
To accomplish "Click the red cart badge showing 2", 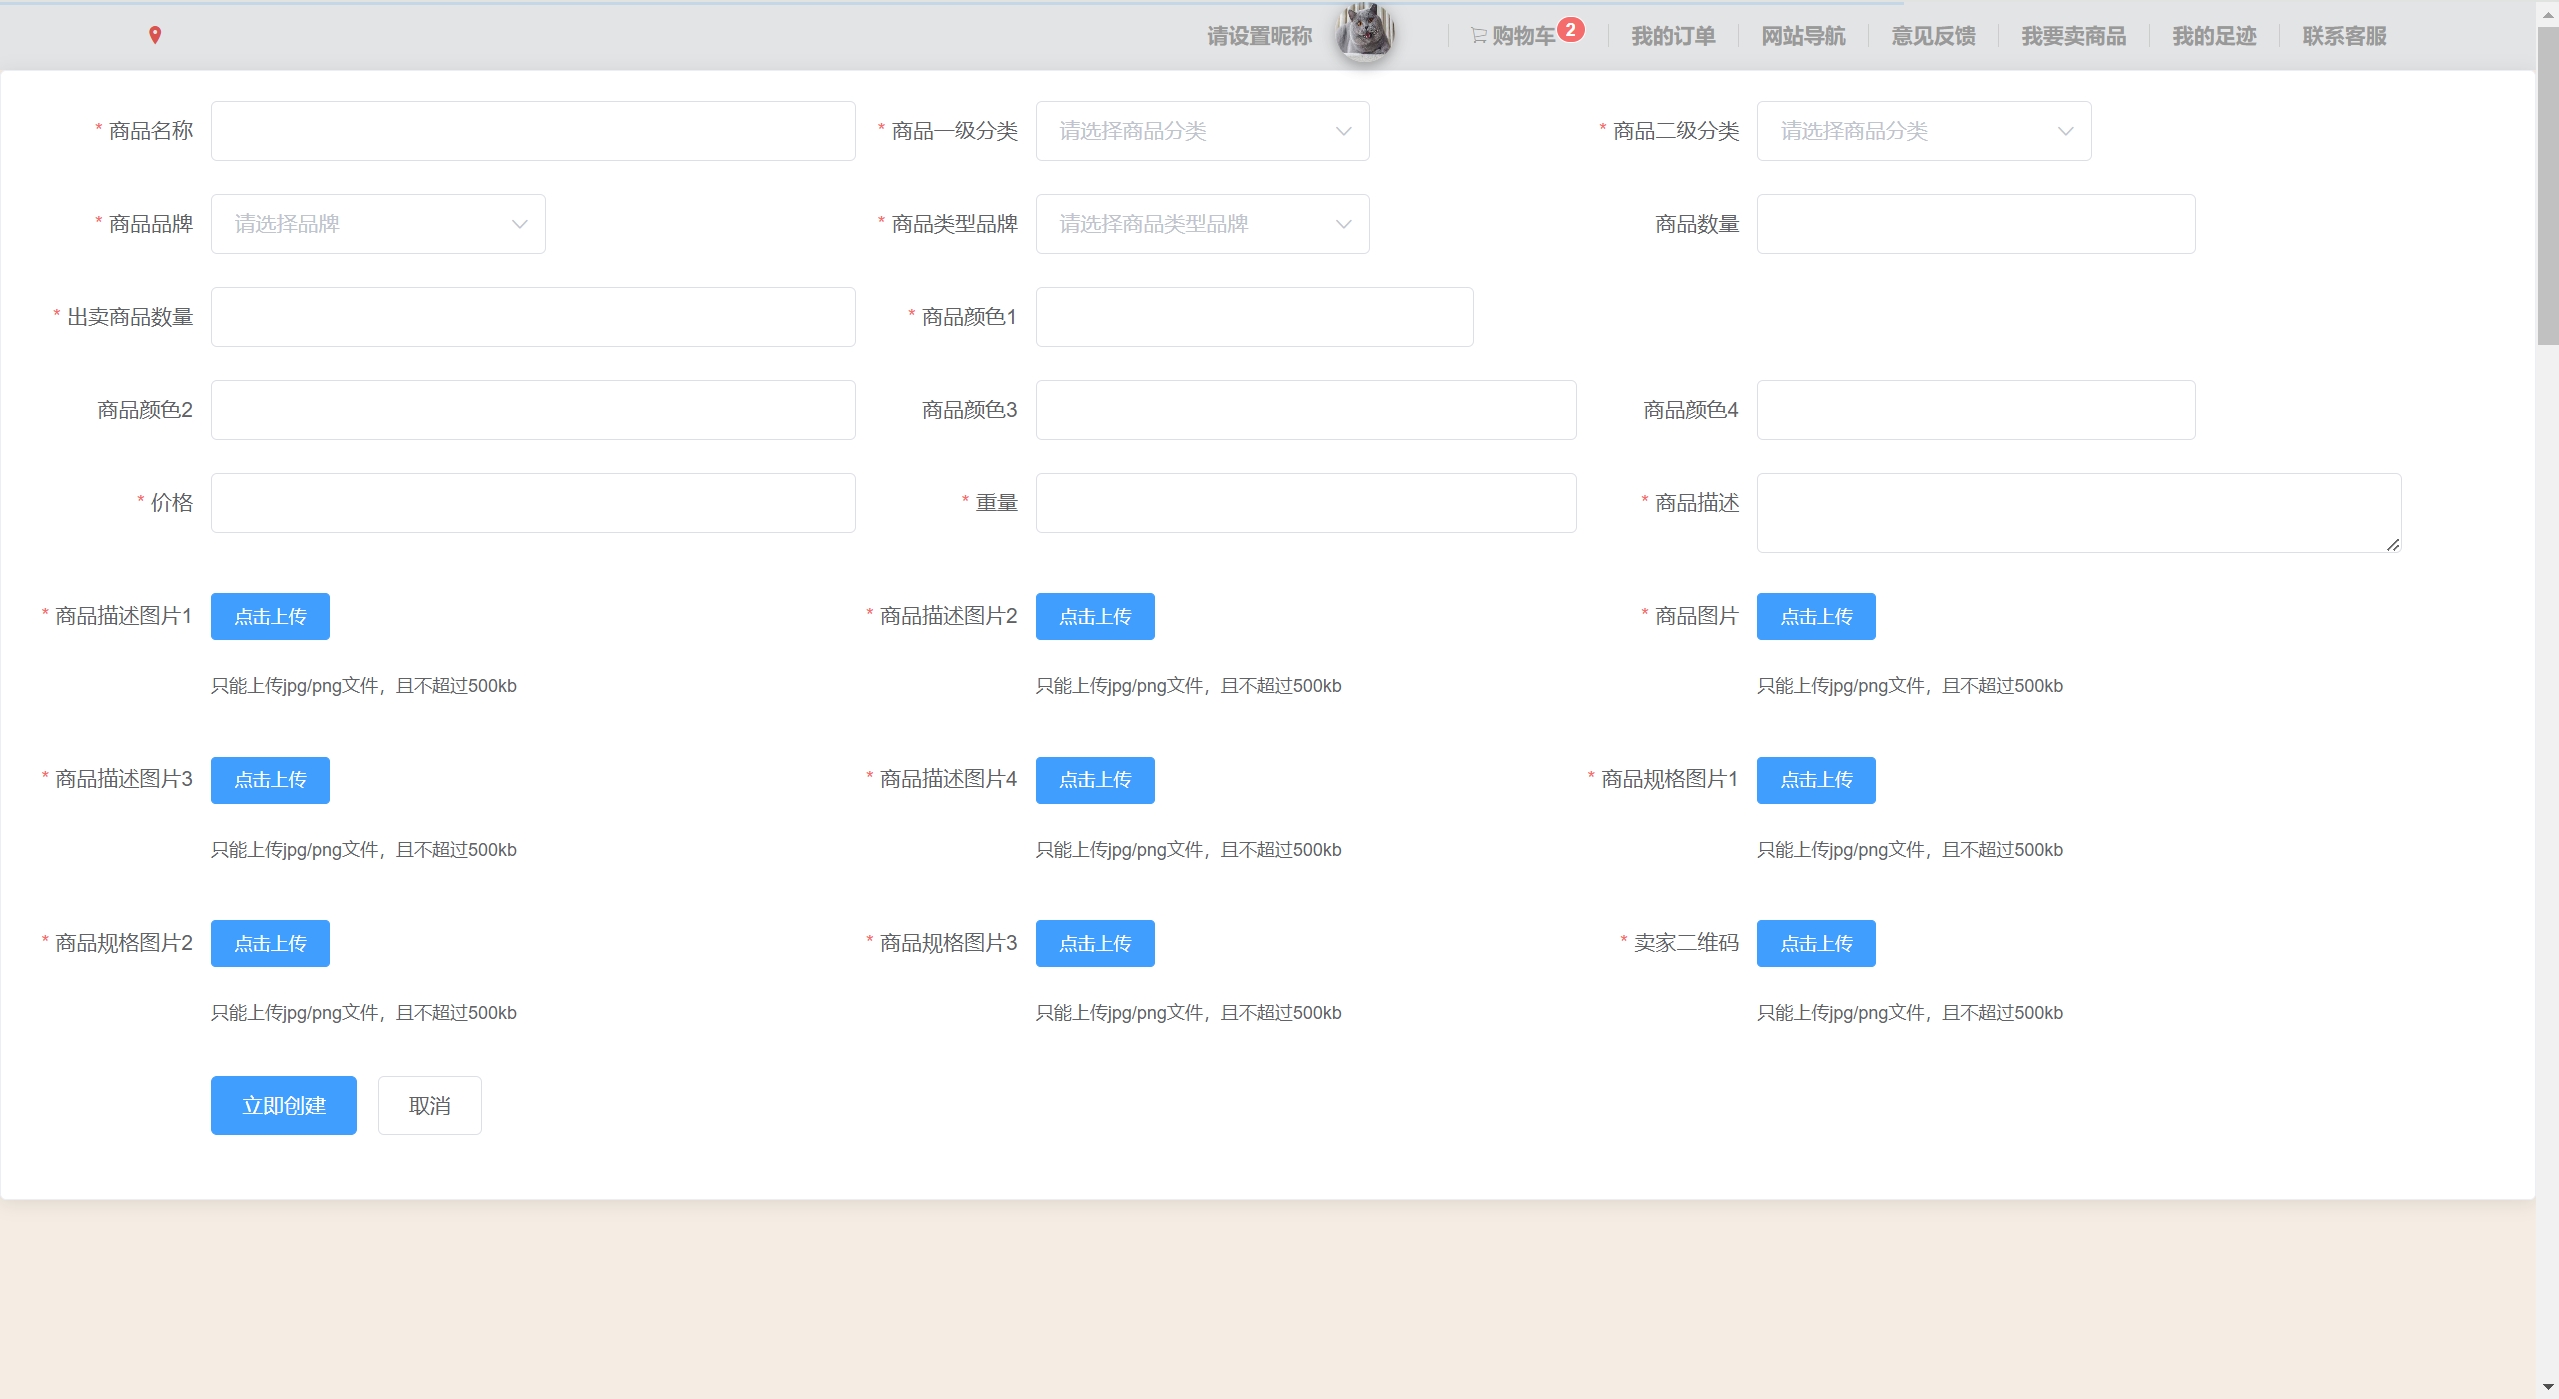I will [1571, 29].
